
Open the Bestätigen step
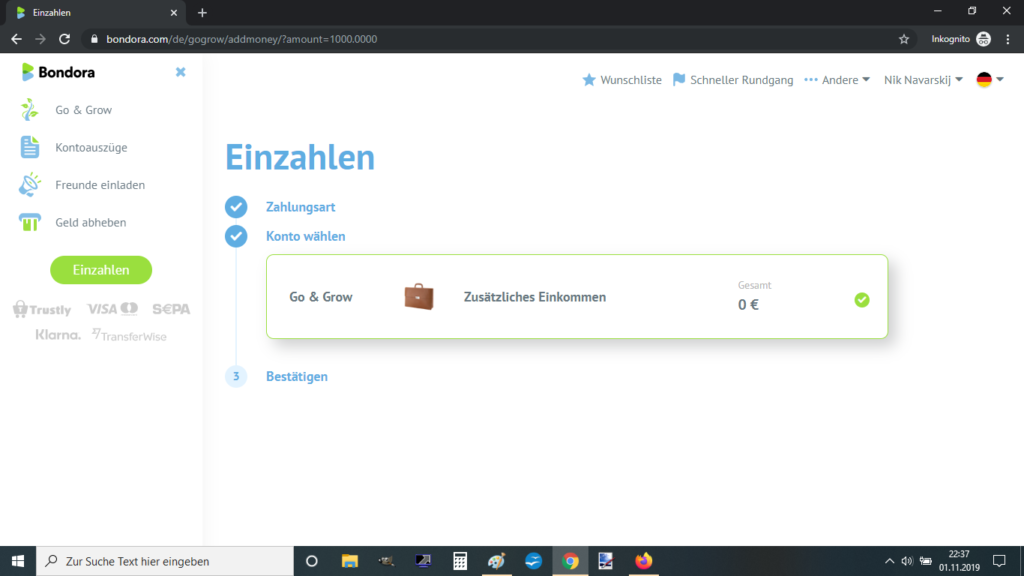297,377
